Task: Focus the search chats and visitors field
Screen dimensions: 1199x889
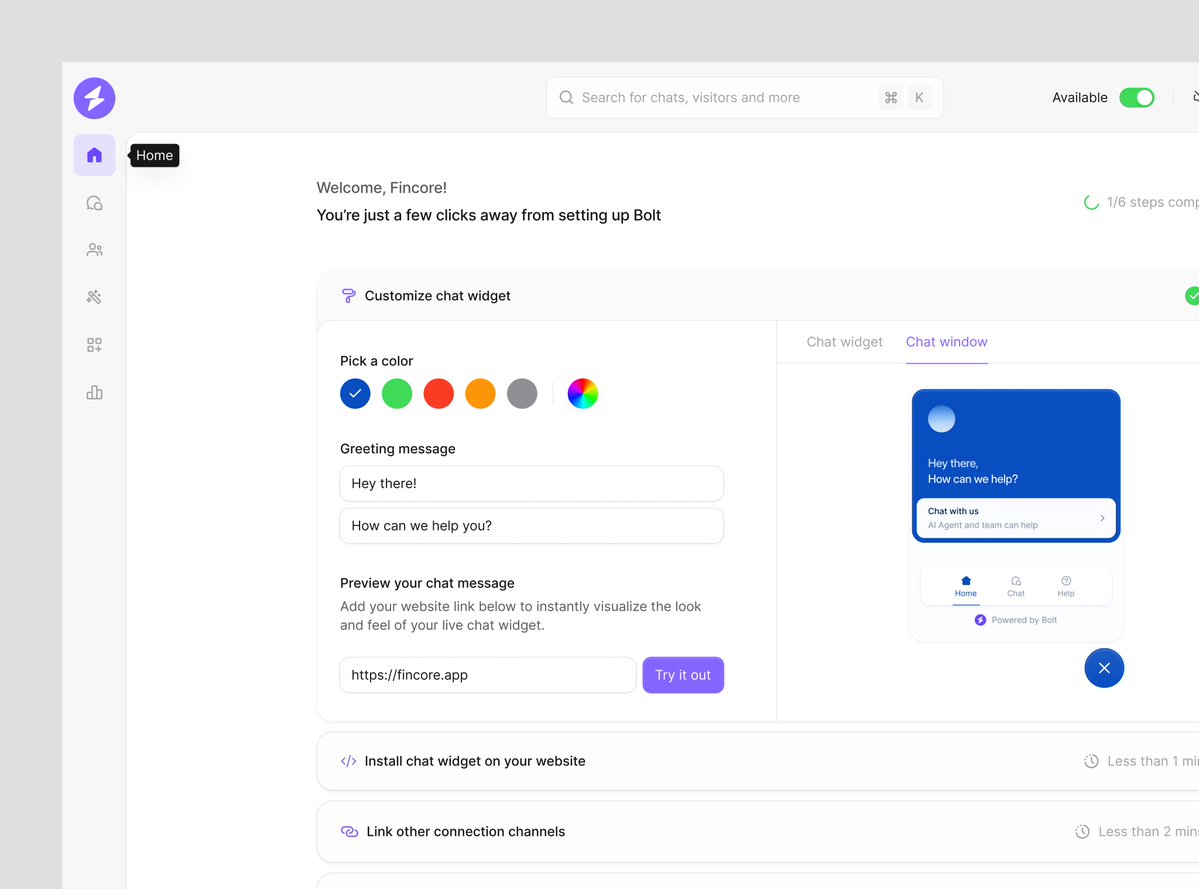Action: pos(745,98)
